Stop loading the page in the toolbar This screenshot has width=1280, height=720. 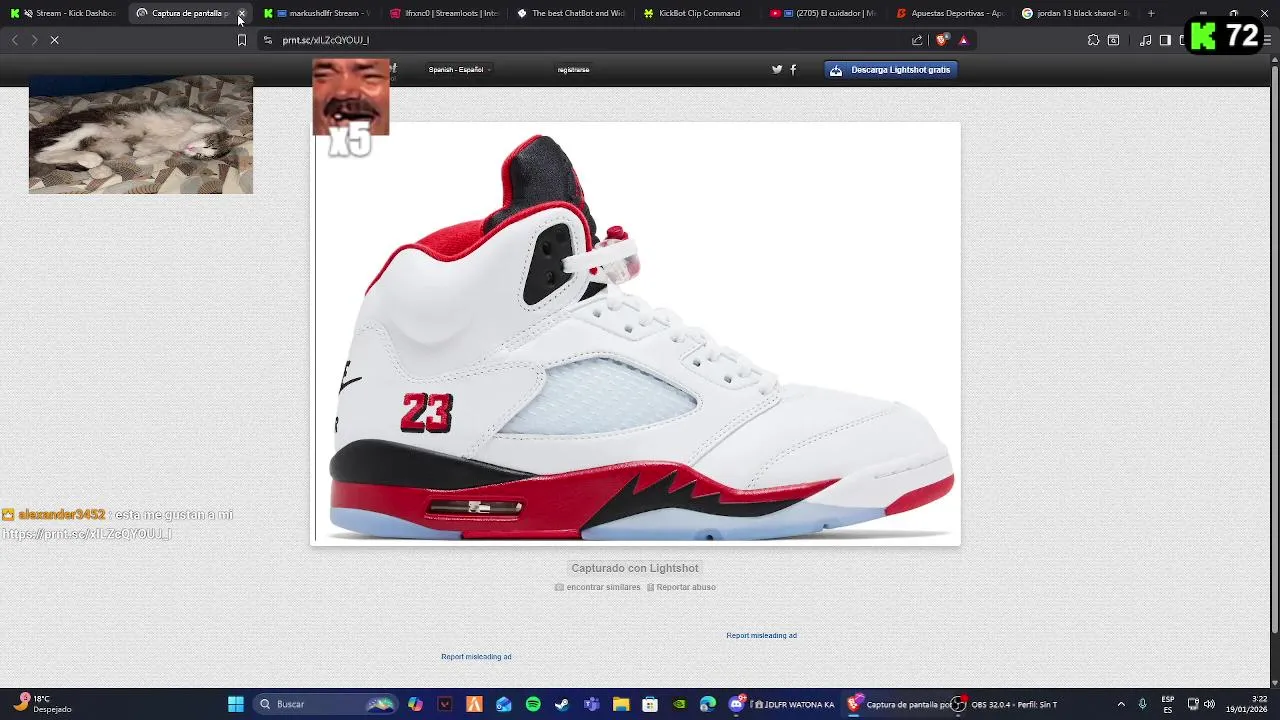click(55, 40)
